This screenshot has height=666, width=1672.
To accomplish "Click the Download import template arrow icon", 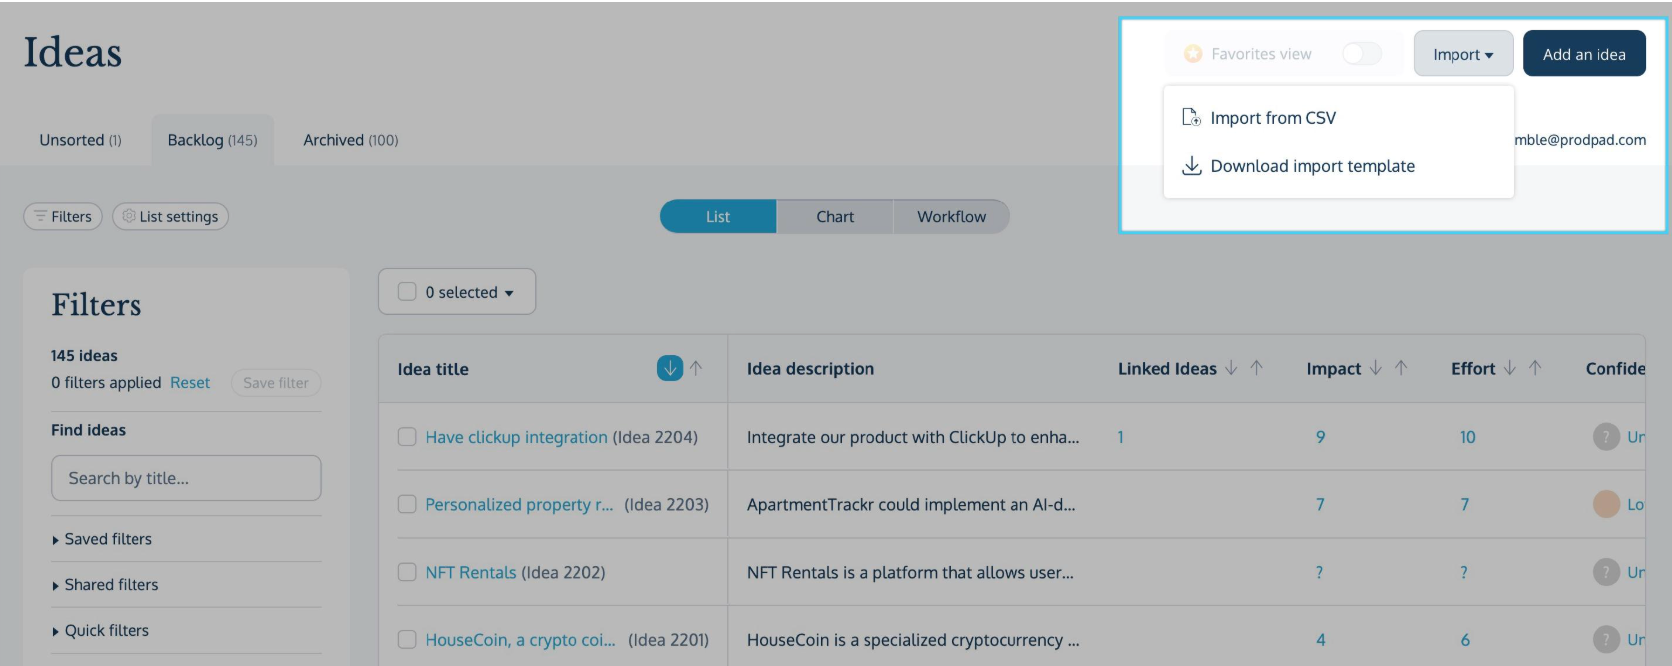I will (x=1191, y=166).
